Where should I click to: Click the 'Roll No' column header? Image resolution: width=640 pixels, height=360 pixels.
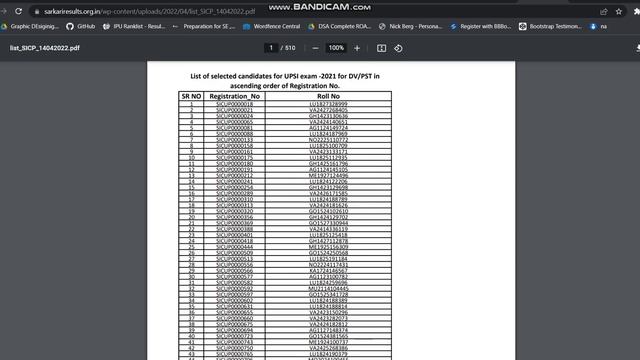click(x=328, y=96)
